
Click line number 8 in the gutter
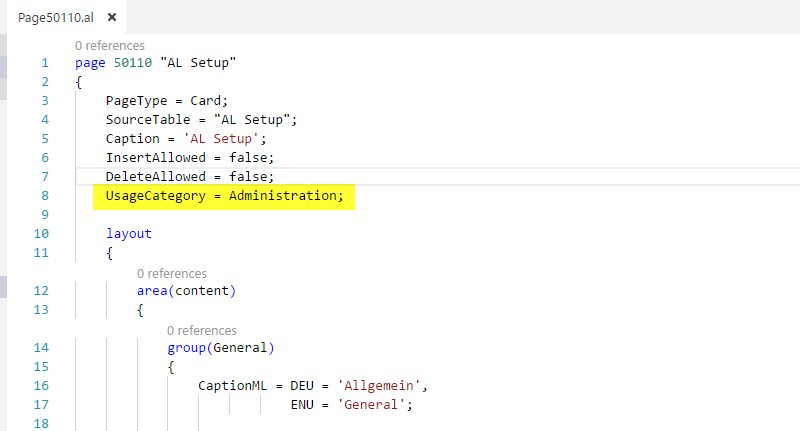pos(45,196)
